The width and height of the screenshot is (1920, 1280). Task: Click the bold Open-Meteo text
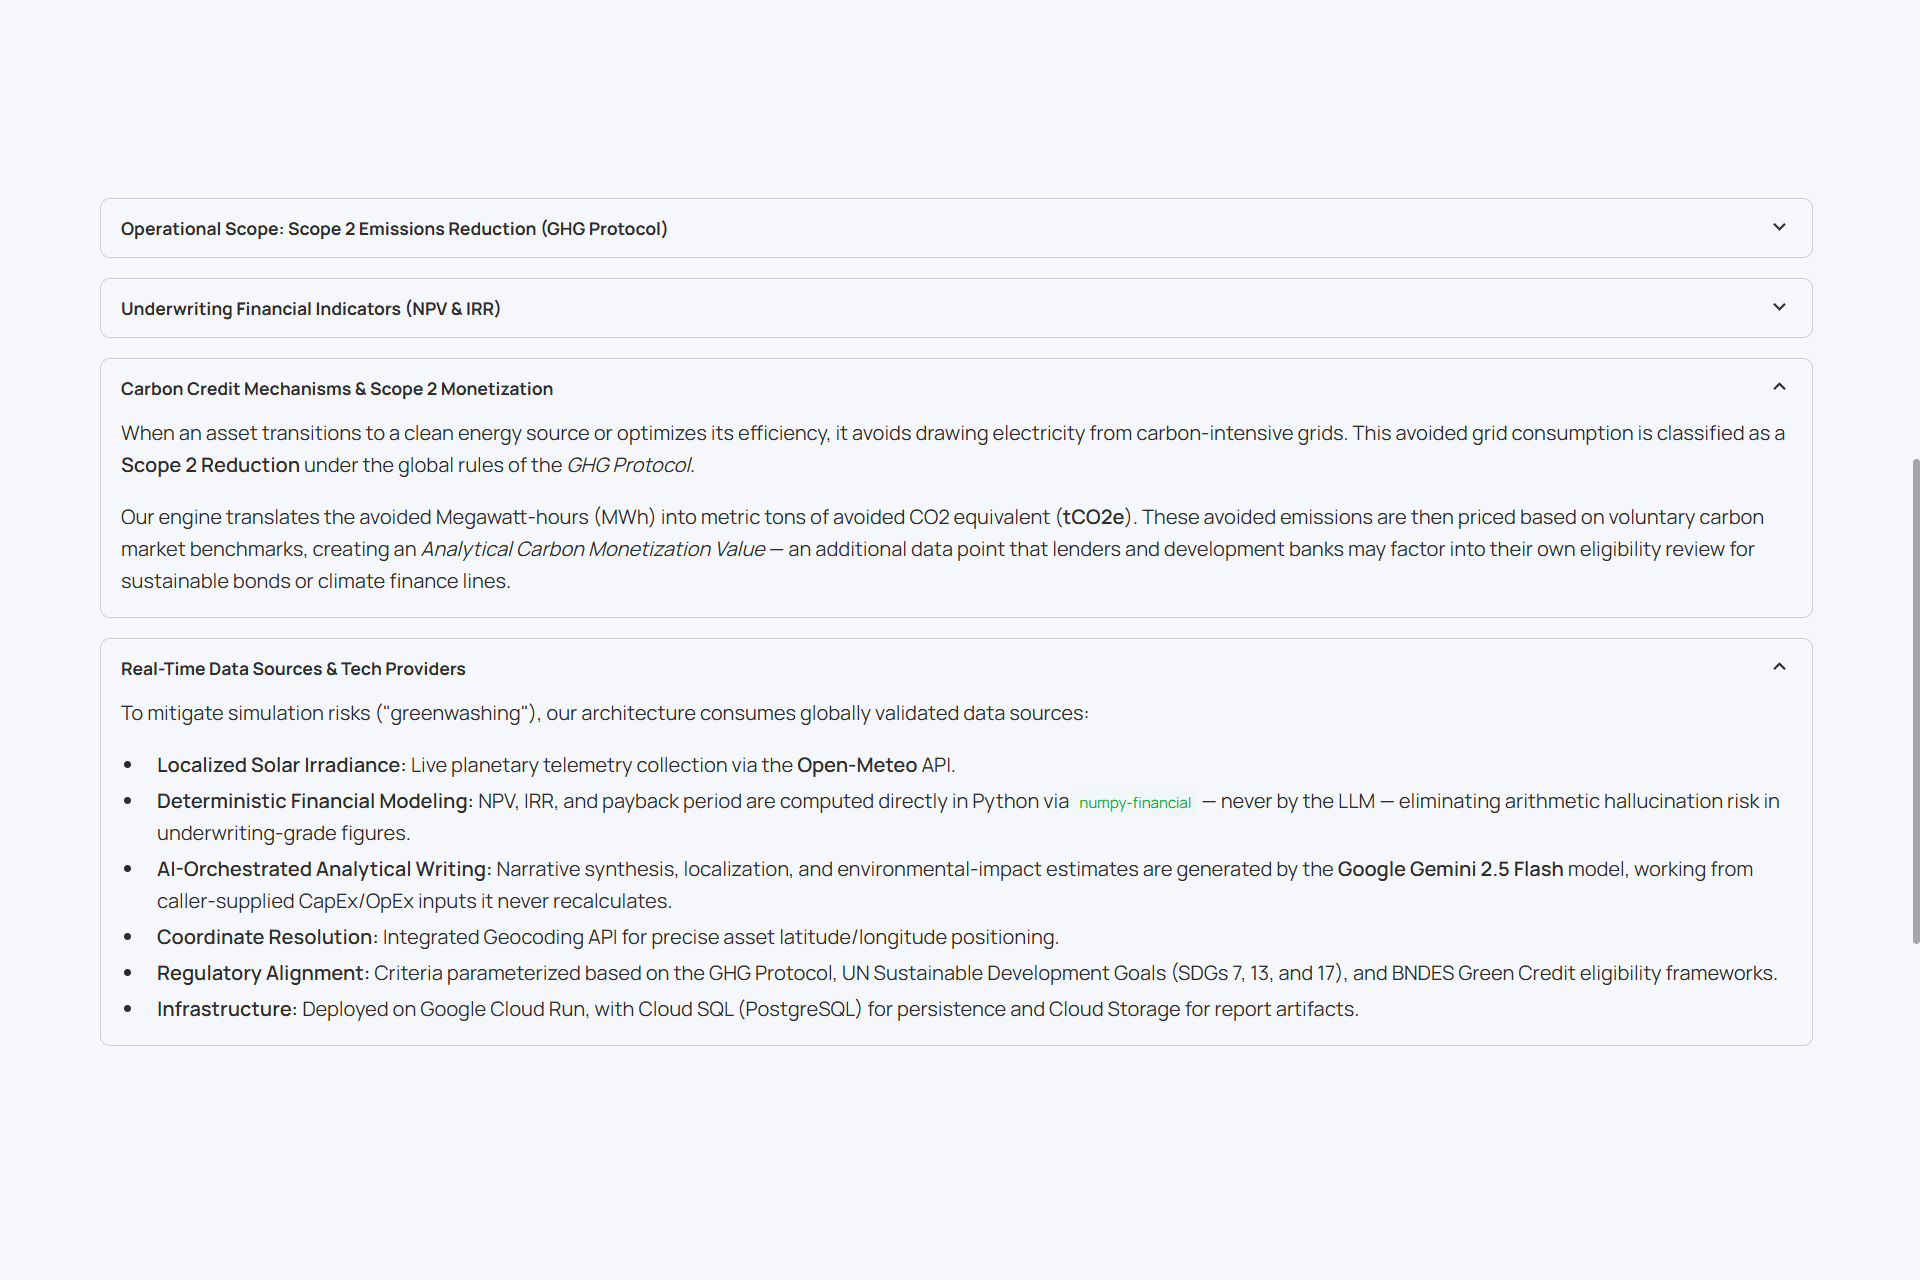click(857, 765)
